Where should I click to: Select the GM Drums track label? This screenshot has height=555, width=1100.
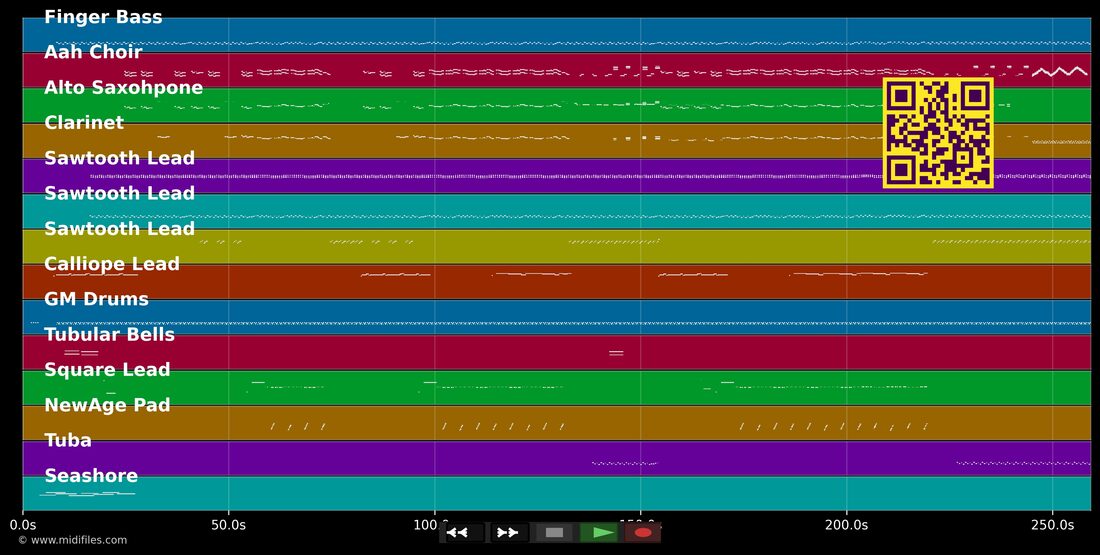97,299
